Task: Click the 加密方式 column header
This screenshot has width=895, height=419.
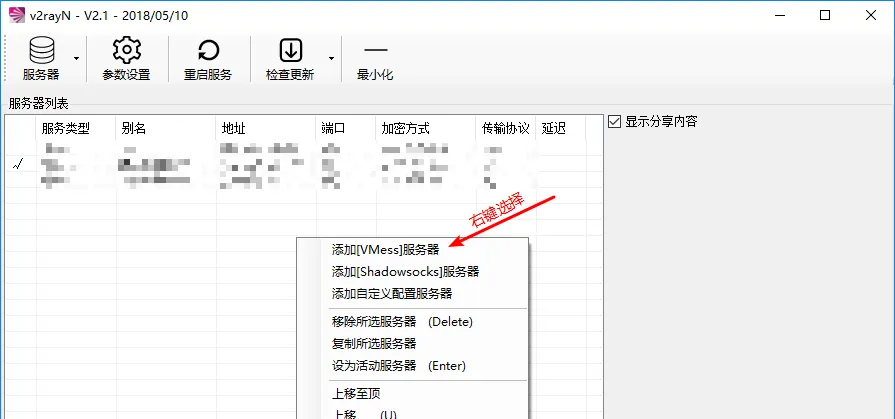Action: [426, 128]
